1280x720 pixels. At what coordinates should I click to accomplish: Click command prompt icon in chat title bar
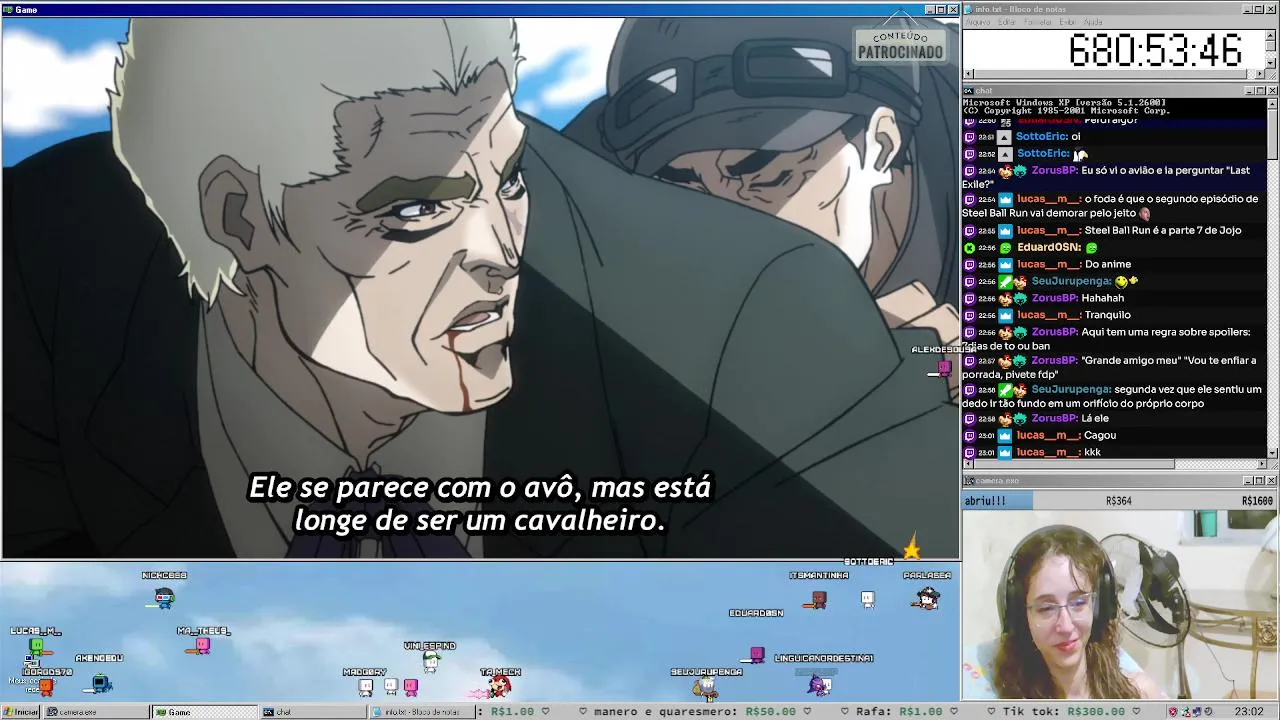(x=968, y=91)
